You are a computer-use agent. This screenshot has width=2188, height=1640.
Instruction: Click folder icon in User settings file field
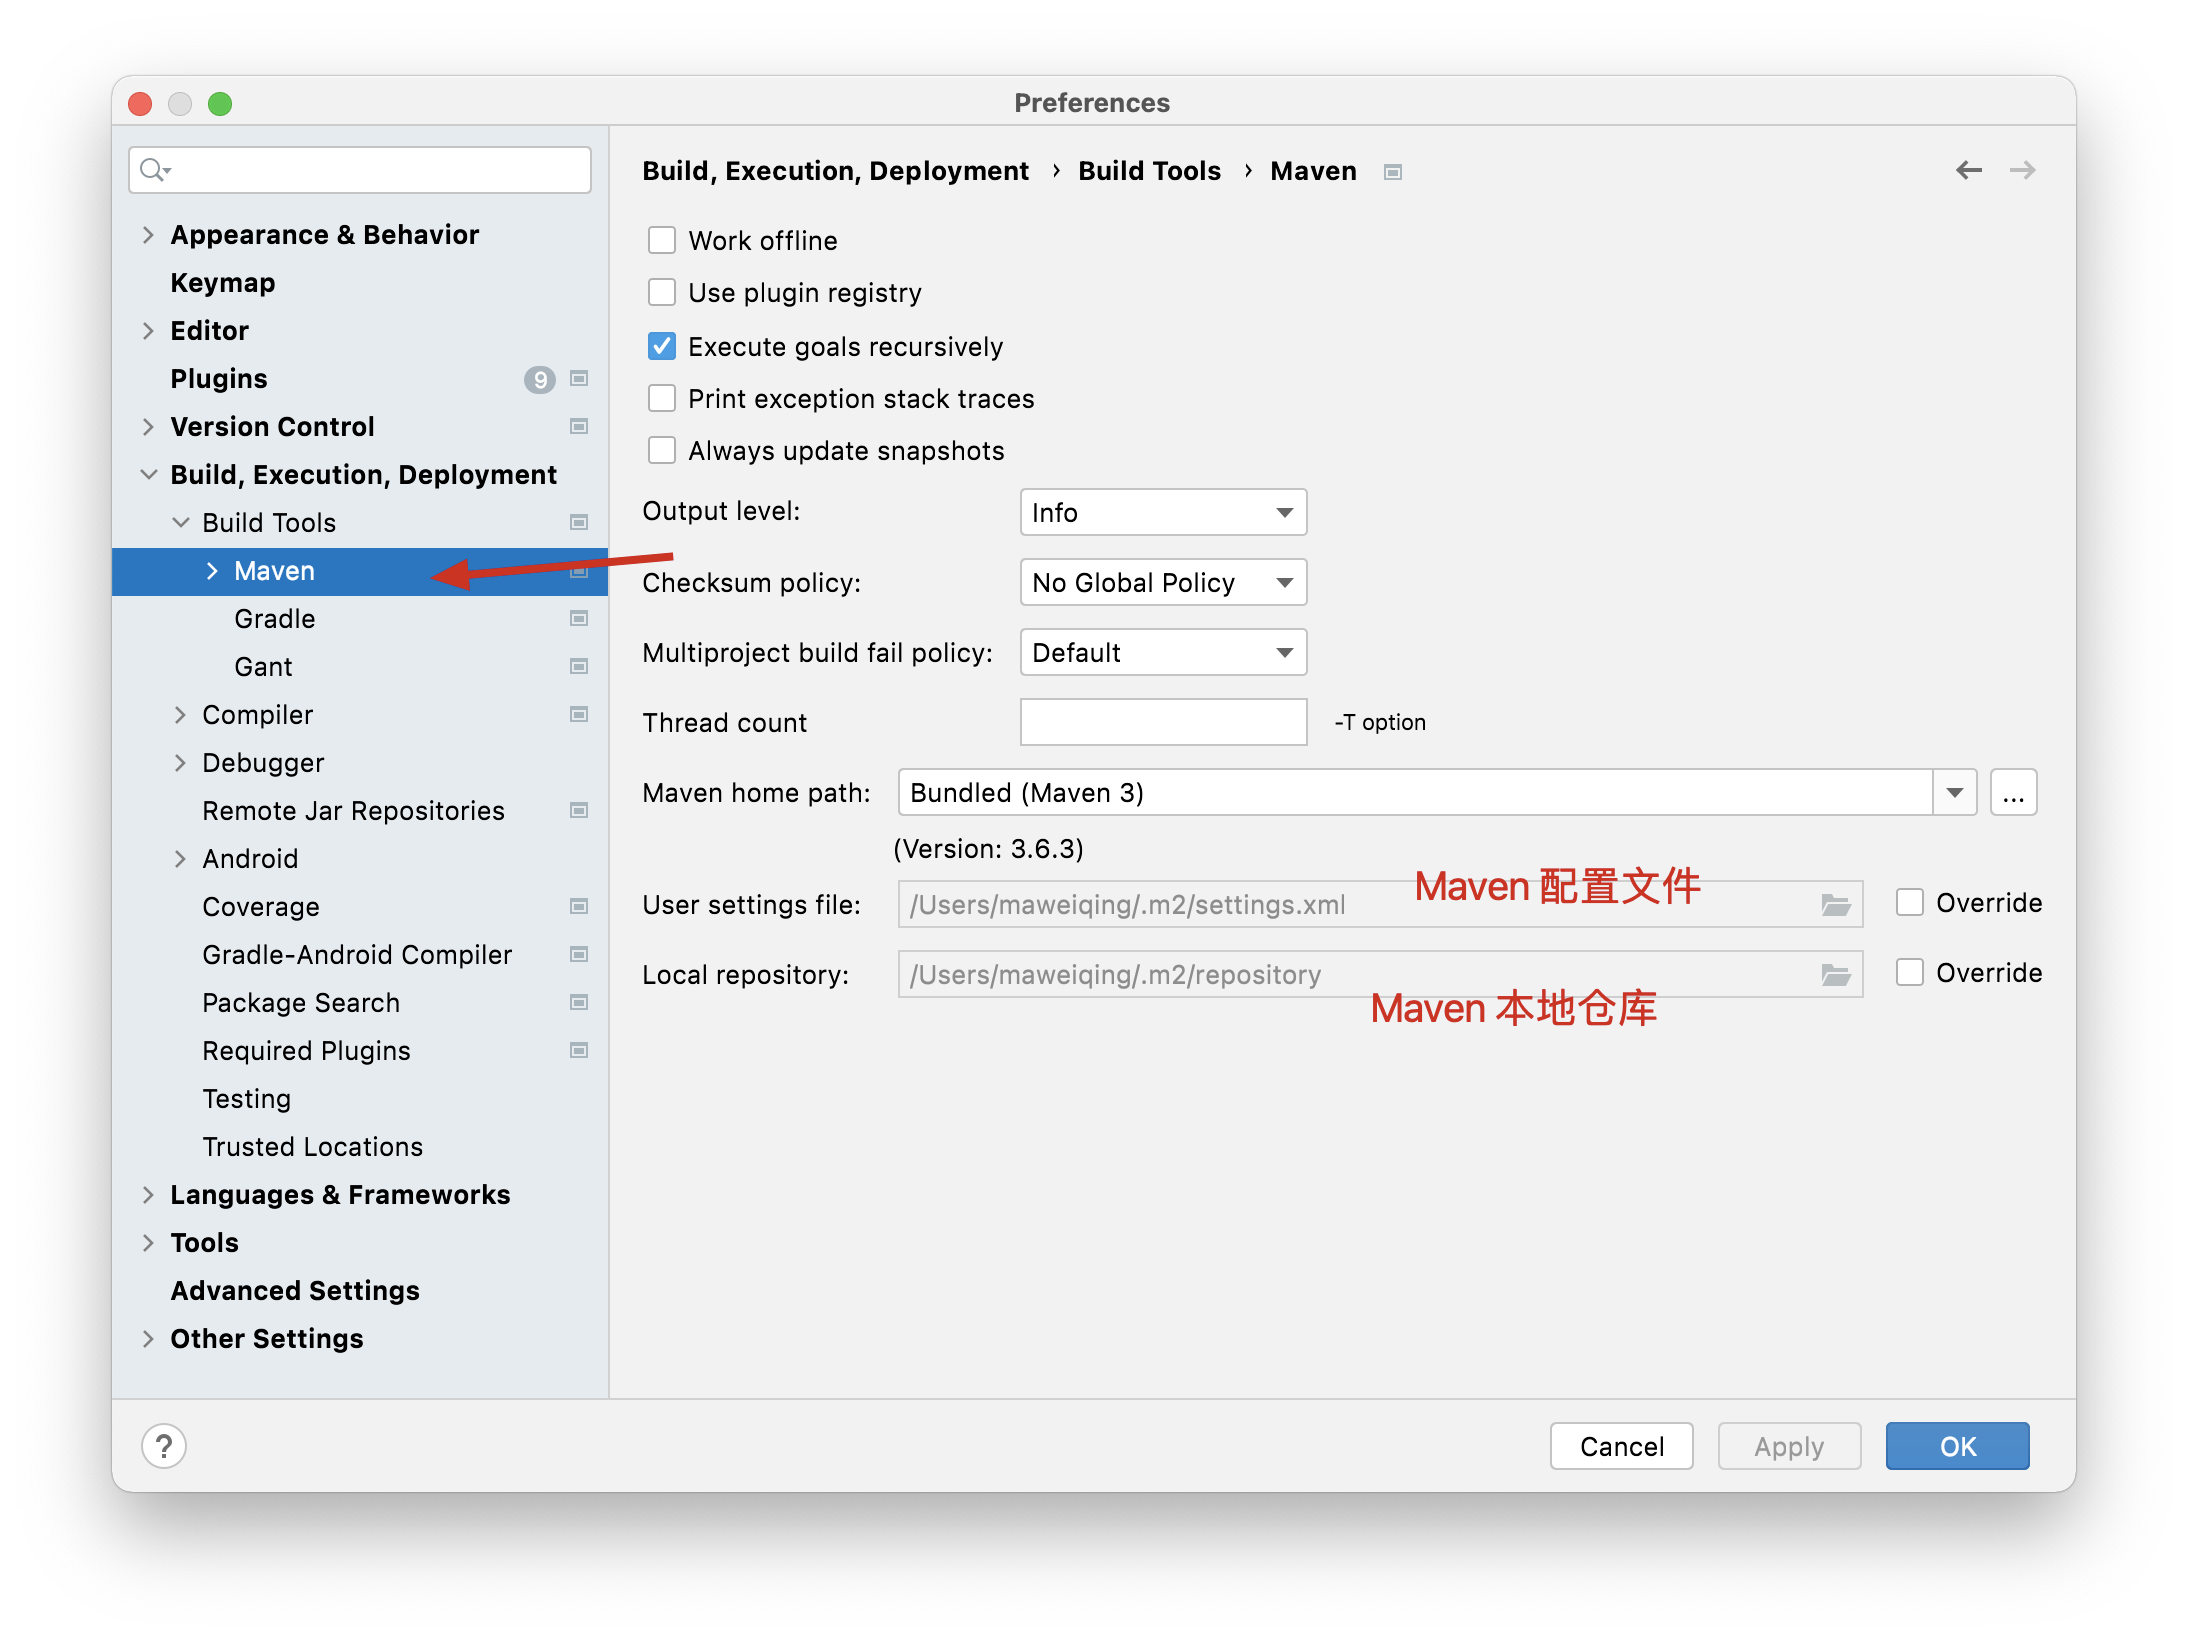pos(1835,905)
